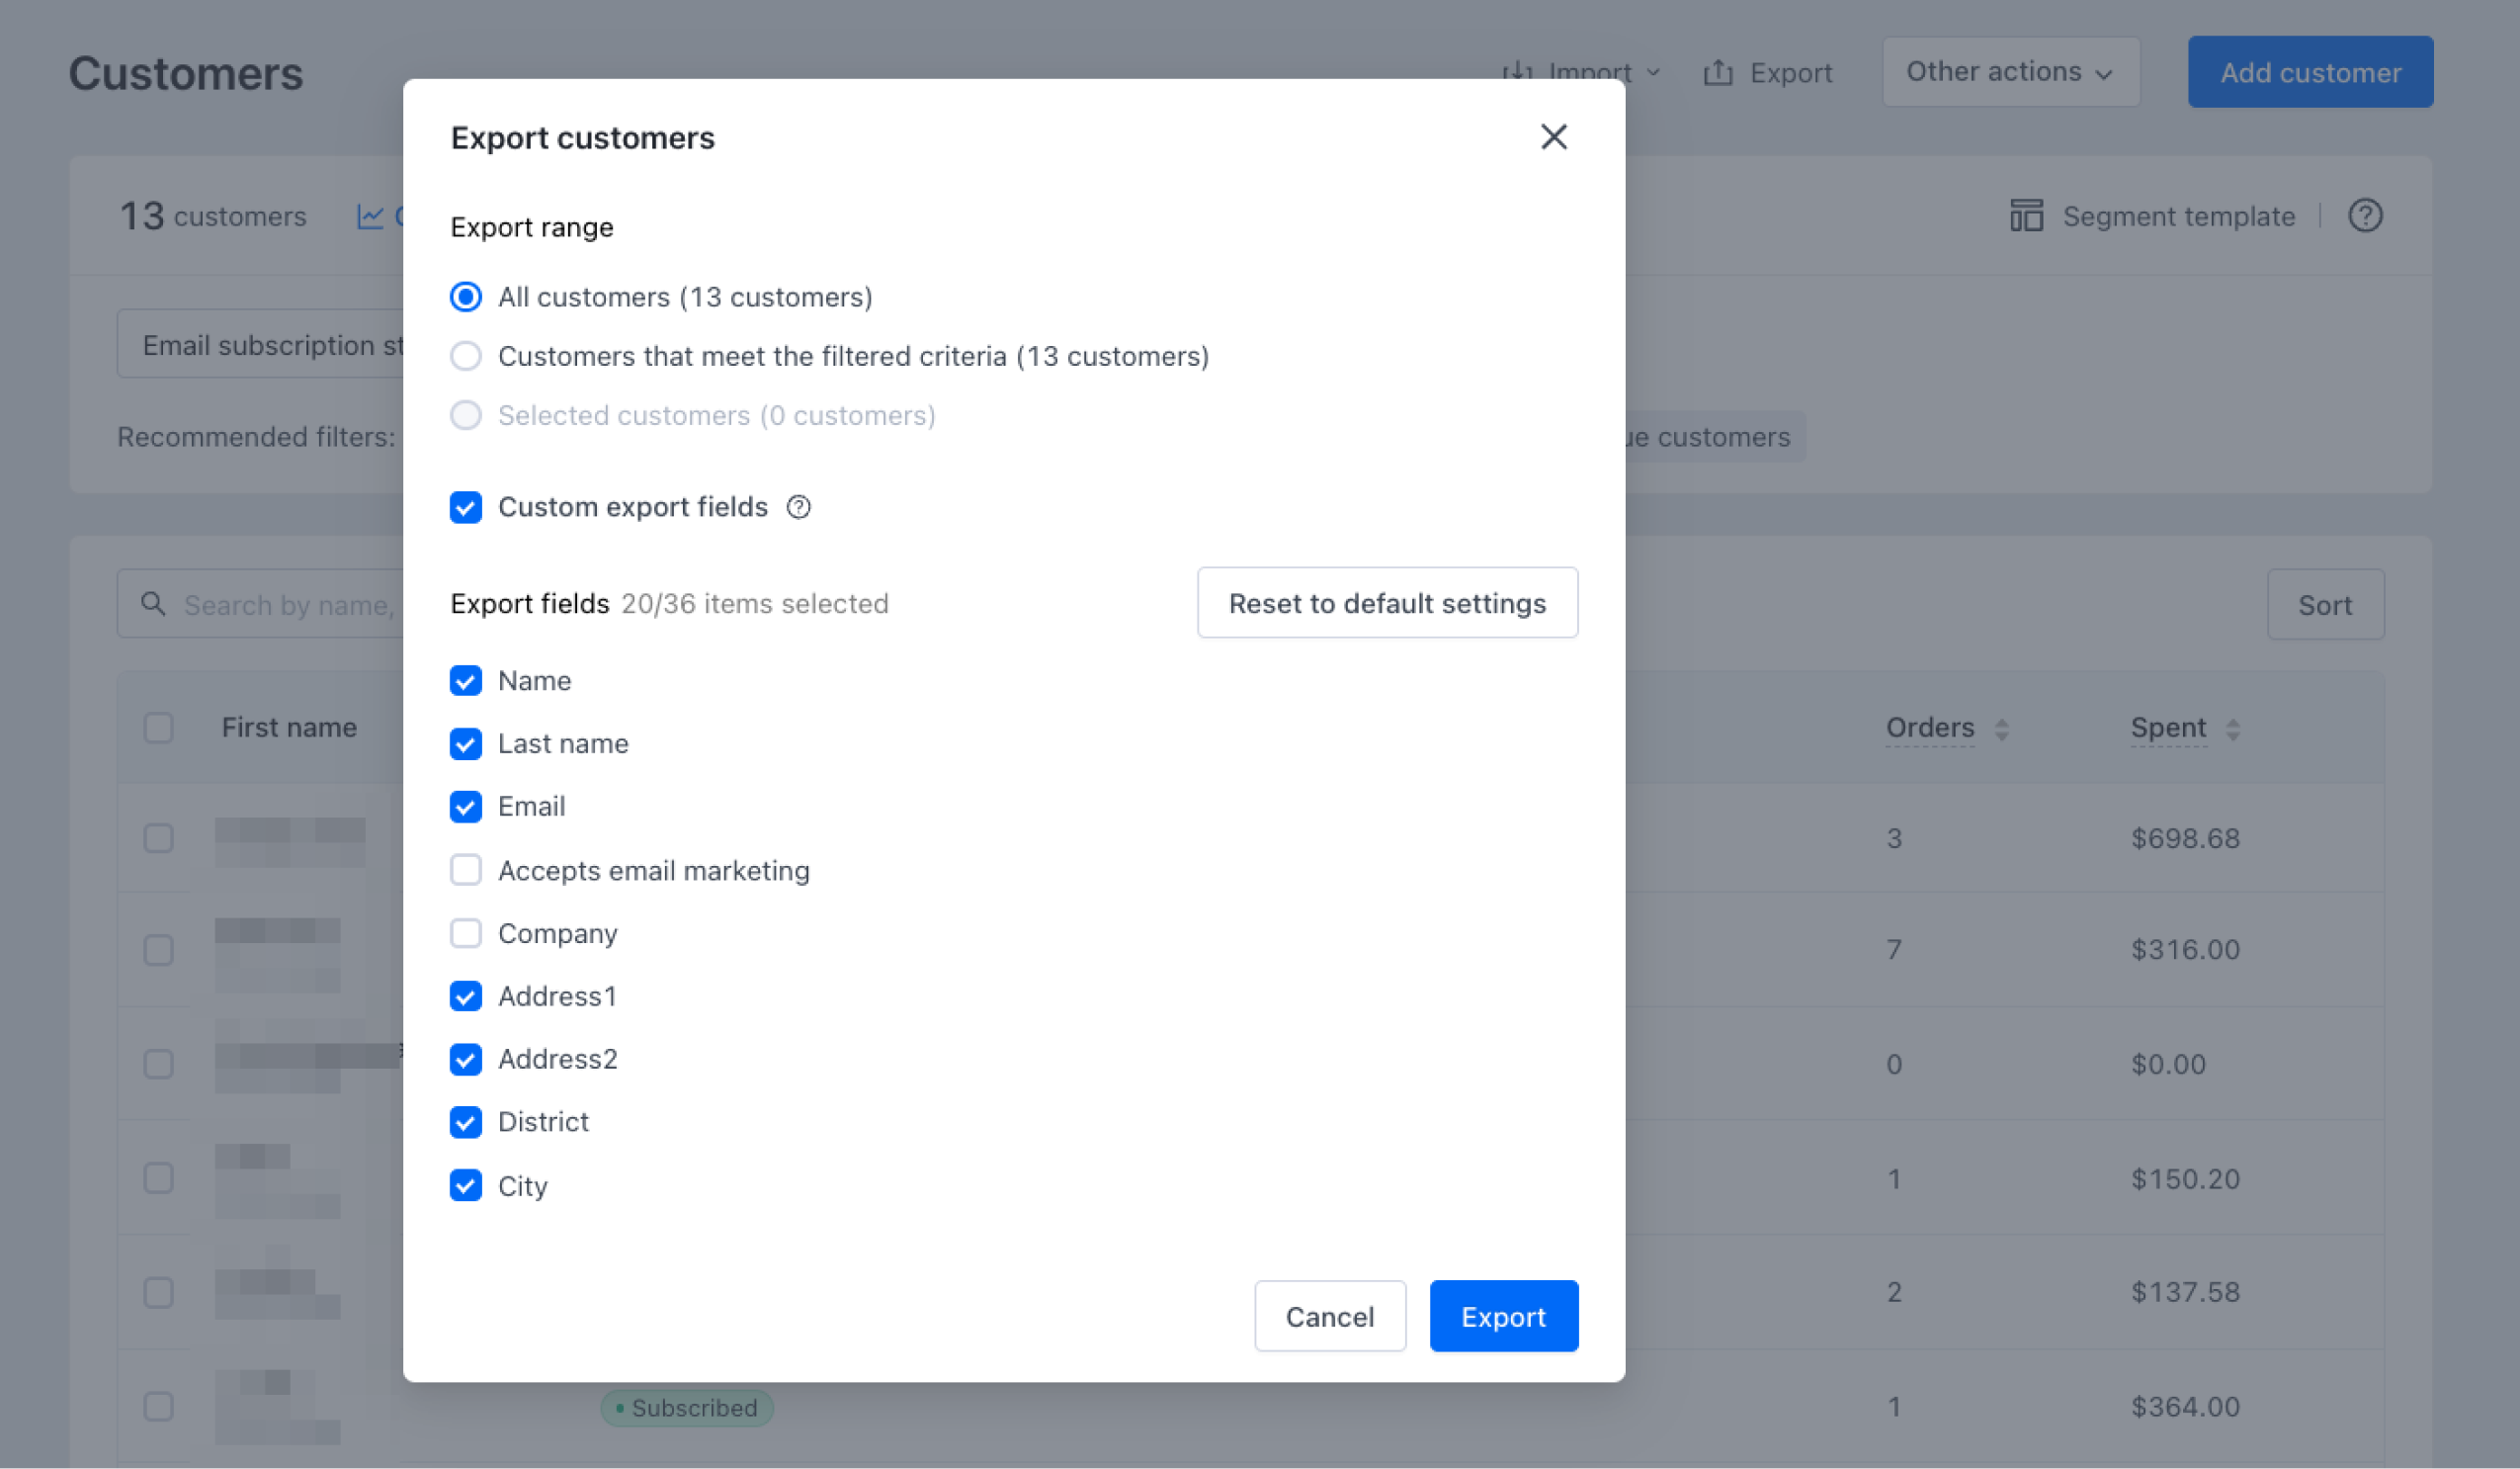Check the Company export field

click(x=466, y=933)
